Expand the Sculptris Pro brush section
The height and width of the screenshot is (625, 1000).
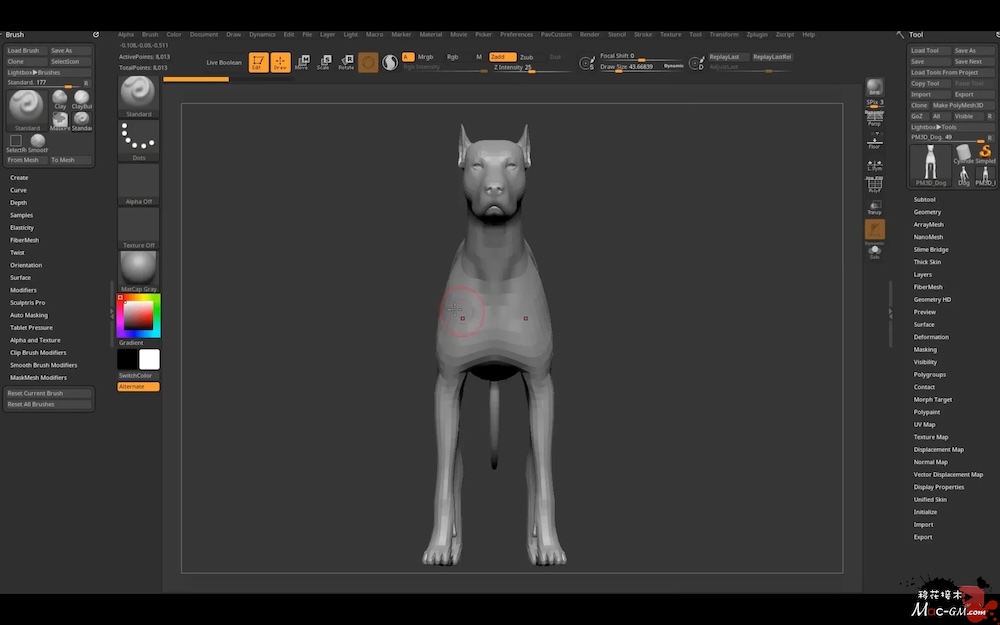pyautogui.click(x=27, y=303)
